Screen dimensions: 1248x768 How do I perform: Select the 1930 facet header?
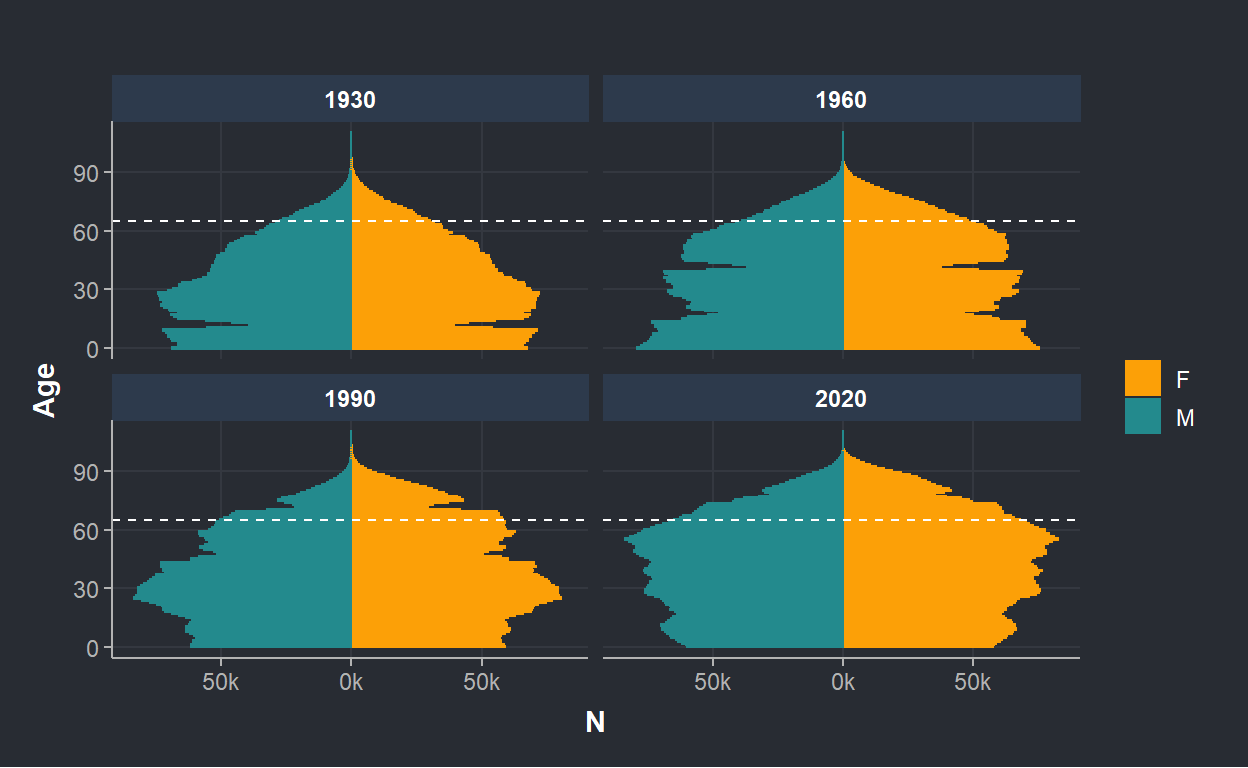pos(350,99)
